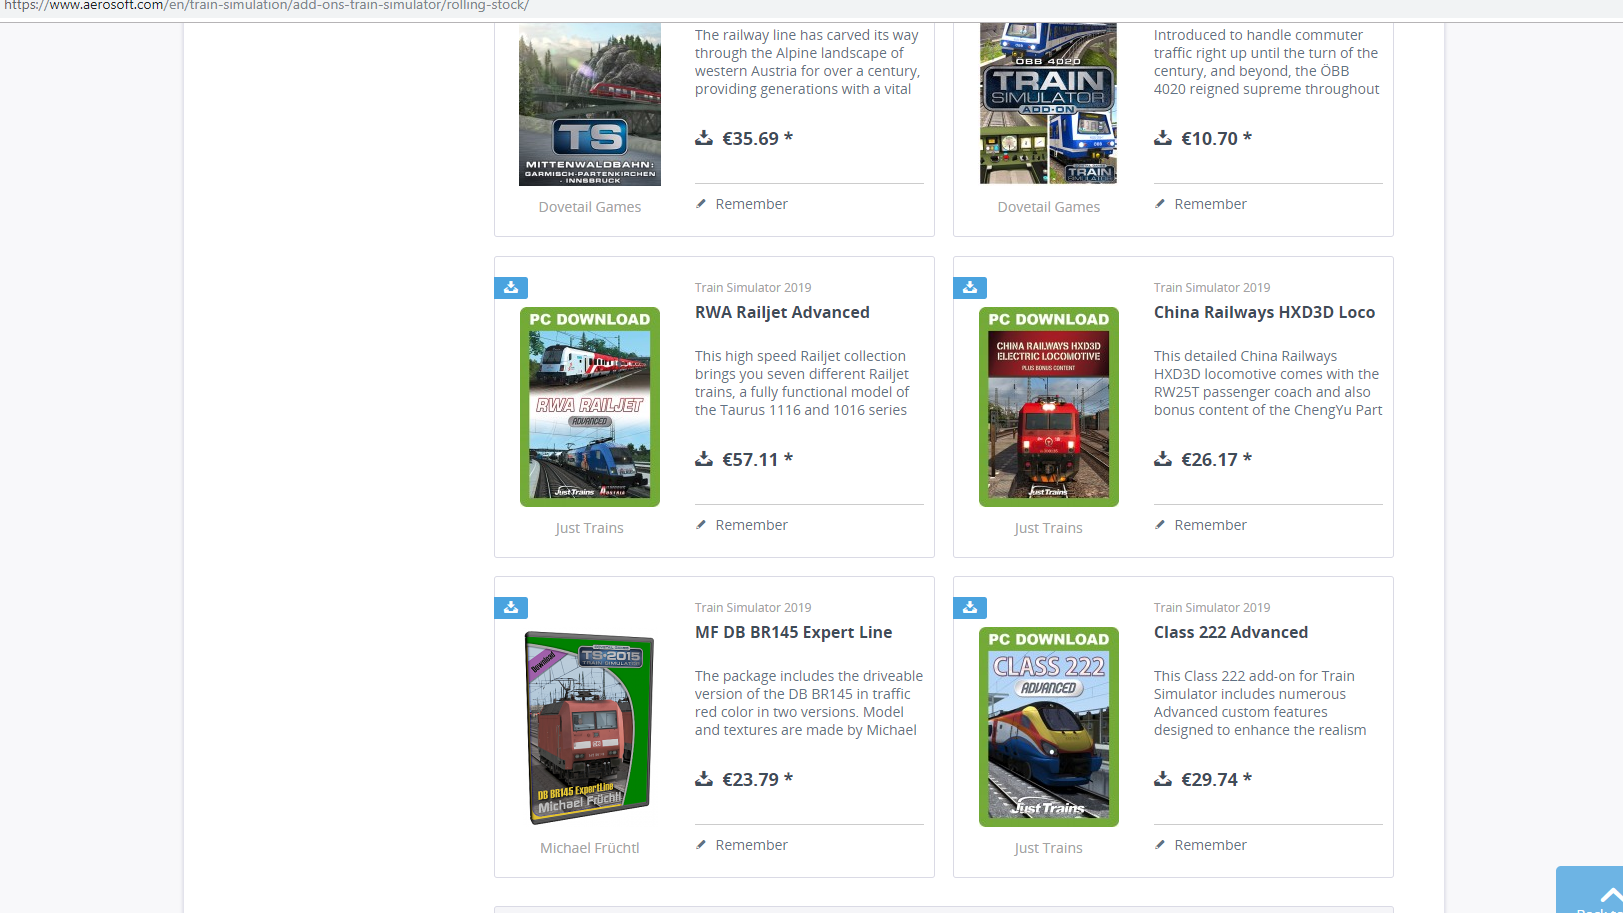Click Remember link on China Railways card
This screenshot has width=1623, height=913.
click(x=1210, y=525)
